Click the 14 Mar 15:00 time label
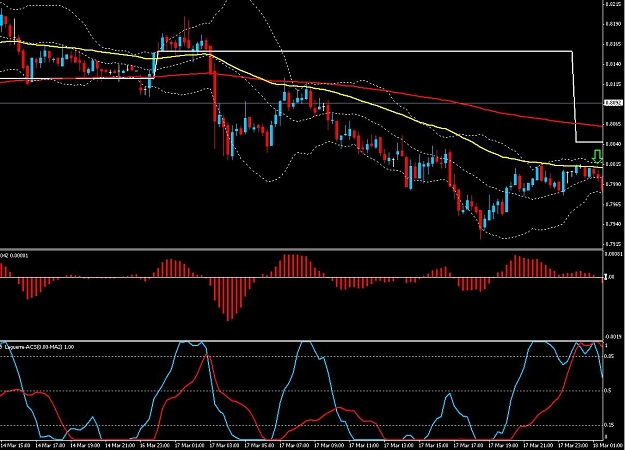 pyautogui.click(x=15, y=445)
